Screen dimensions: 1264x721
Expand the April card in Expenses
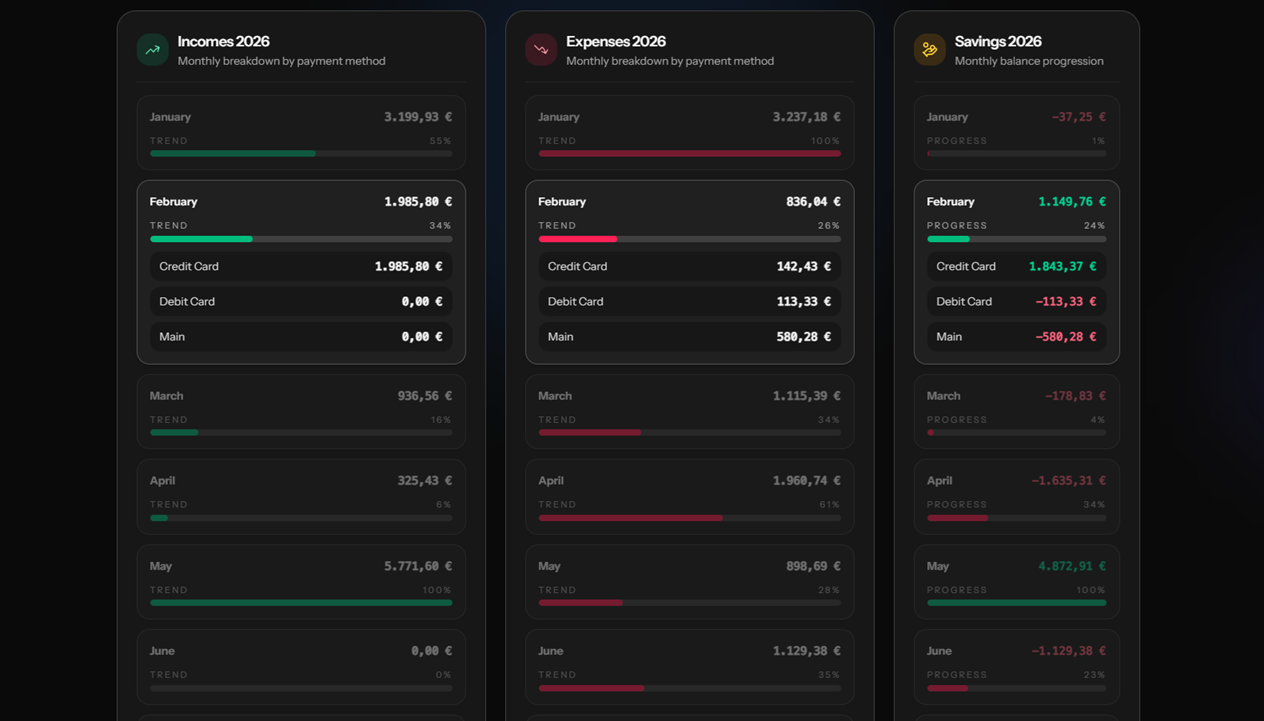[690, 497]
